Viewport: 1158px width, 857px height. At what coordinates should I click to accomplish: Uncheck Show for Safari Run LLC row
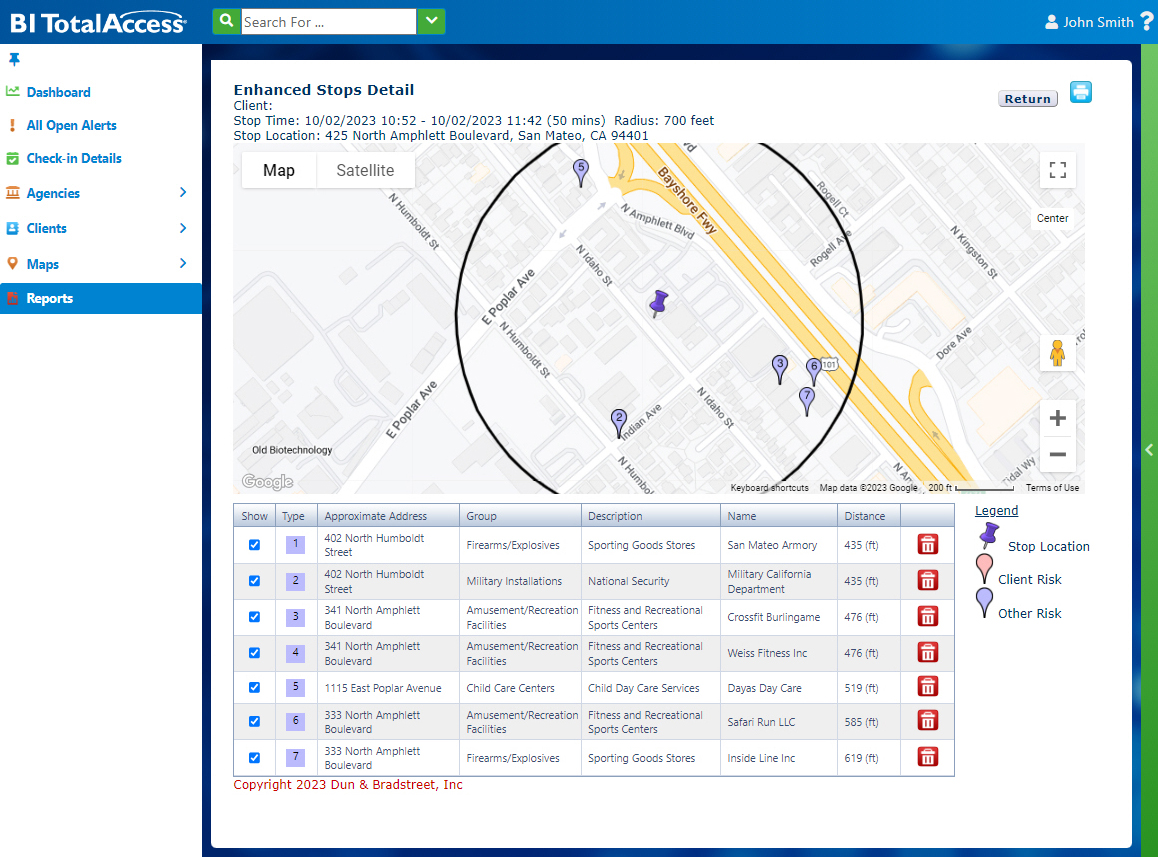click(254, 722)
